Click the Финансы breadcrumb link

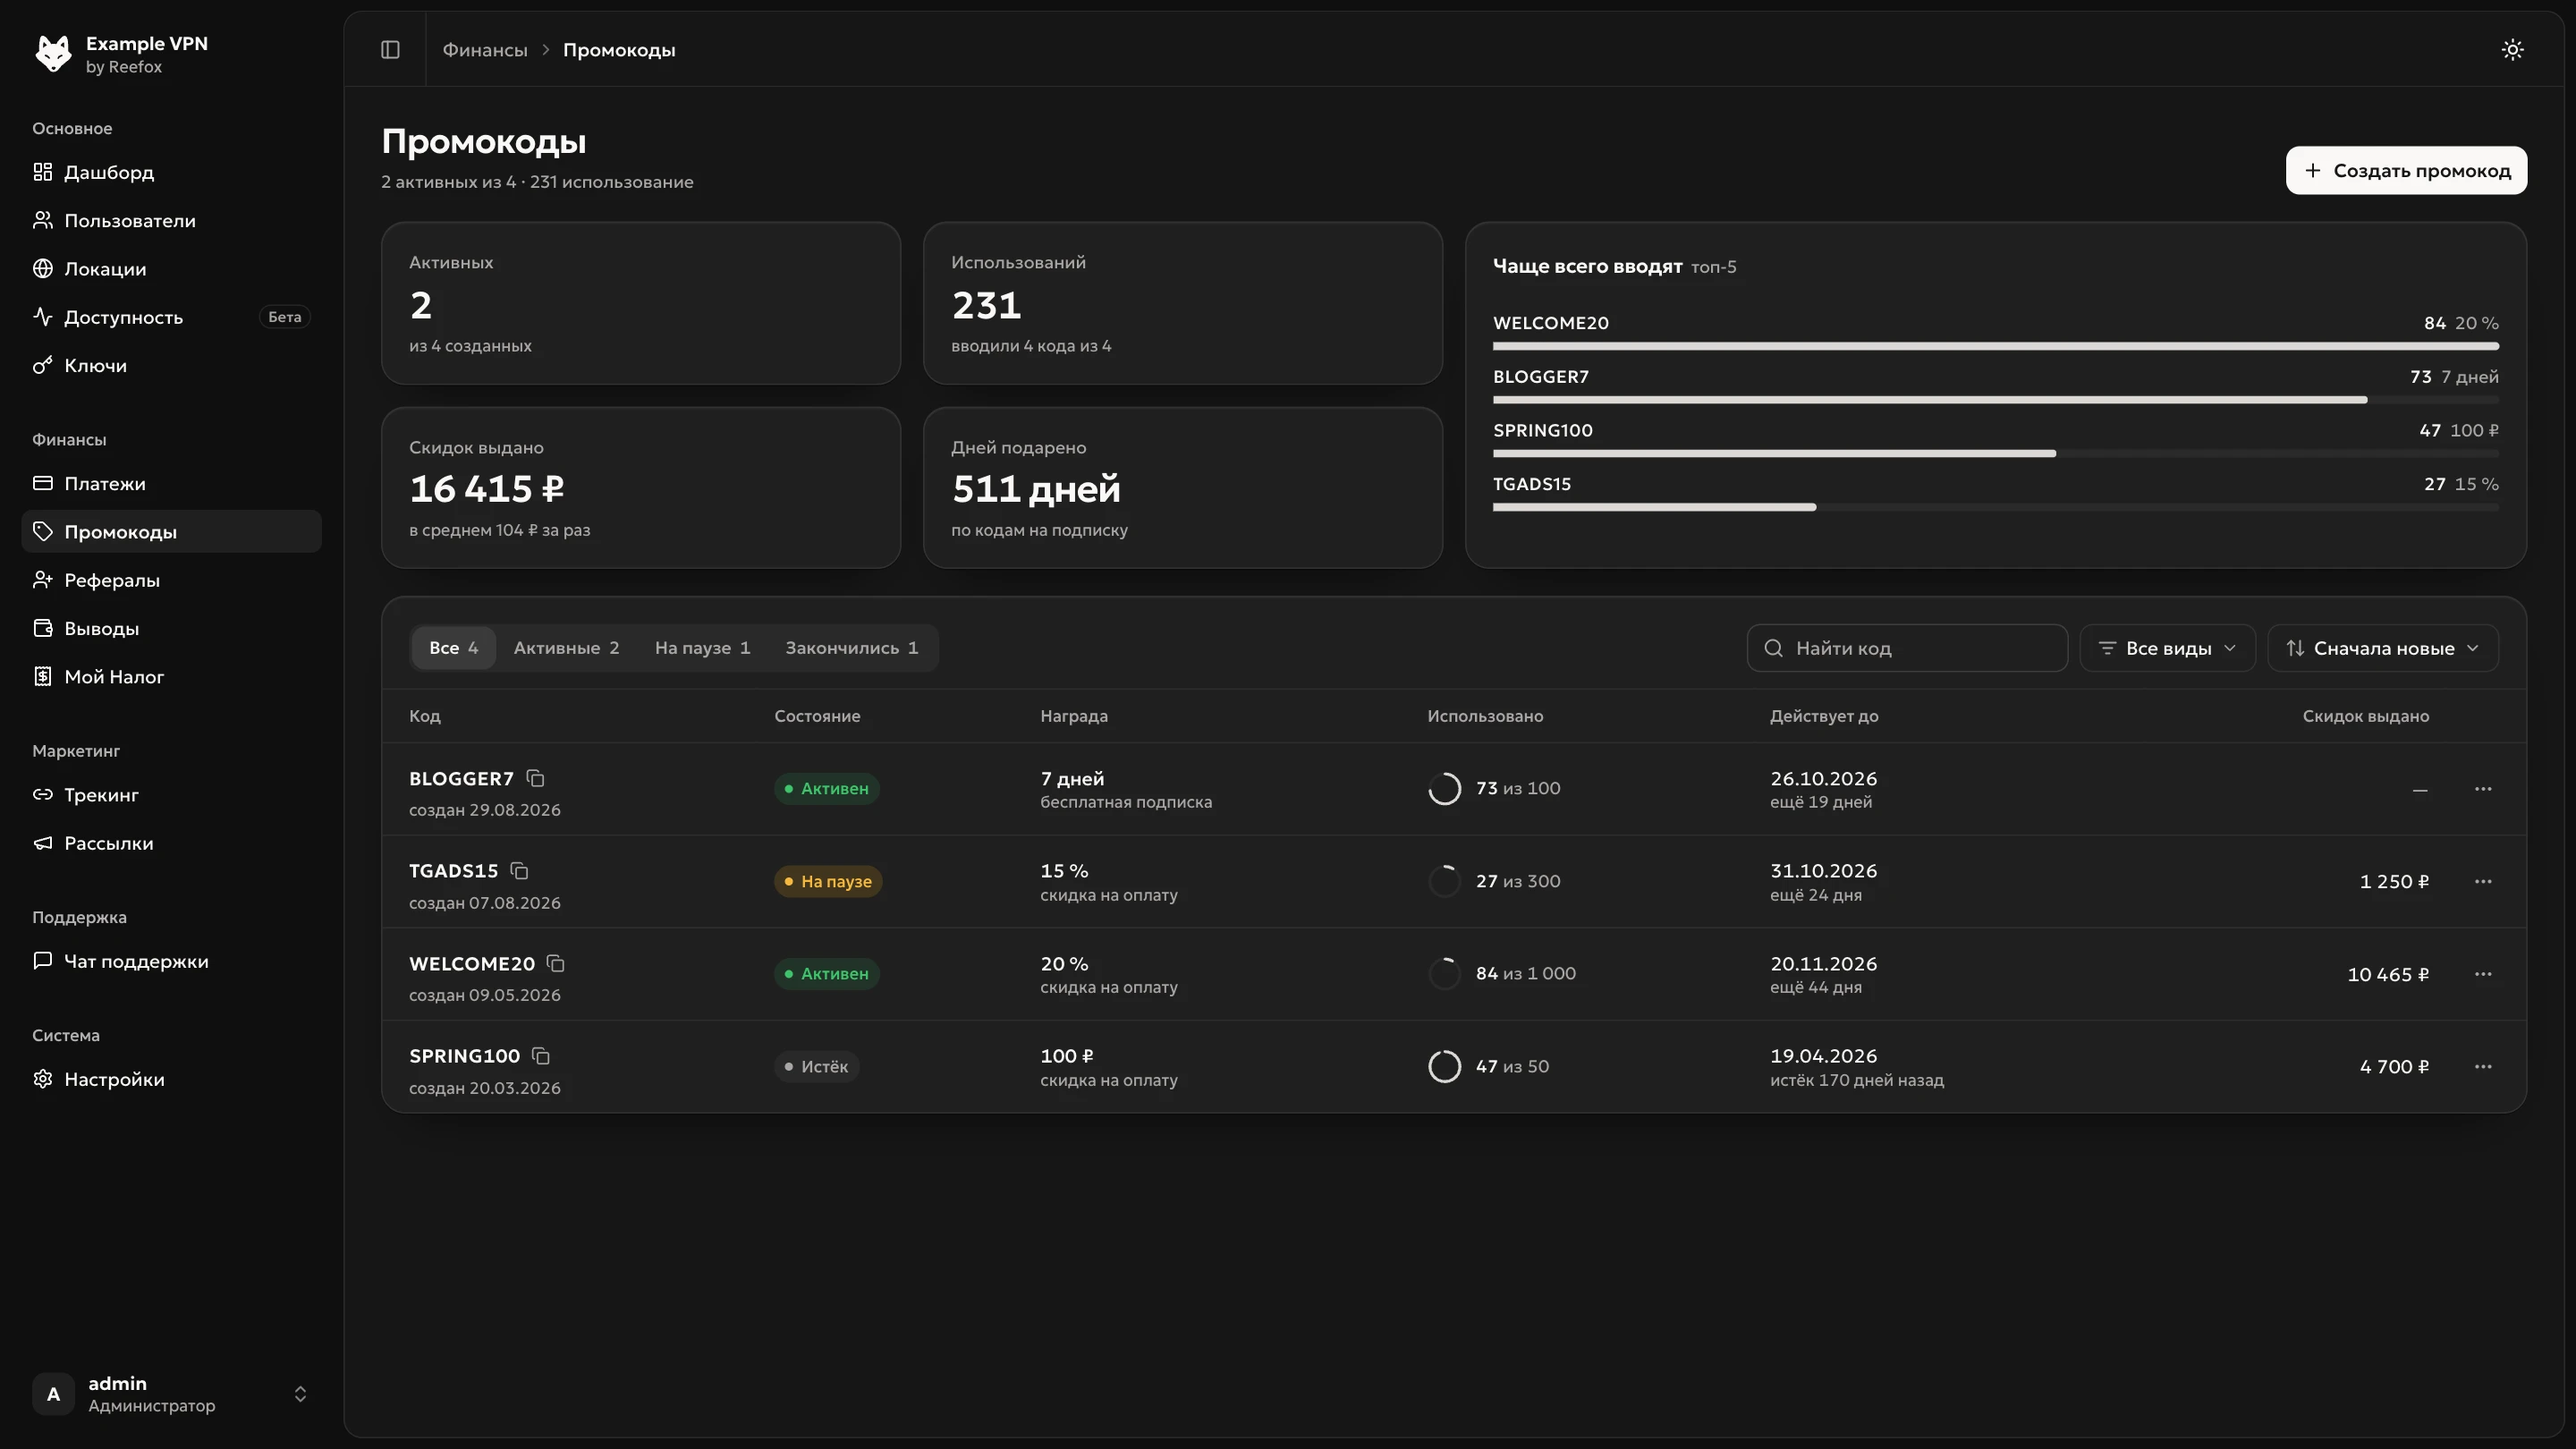coord(485,50)
